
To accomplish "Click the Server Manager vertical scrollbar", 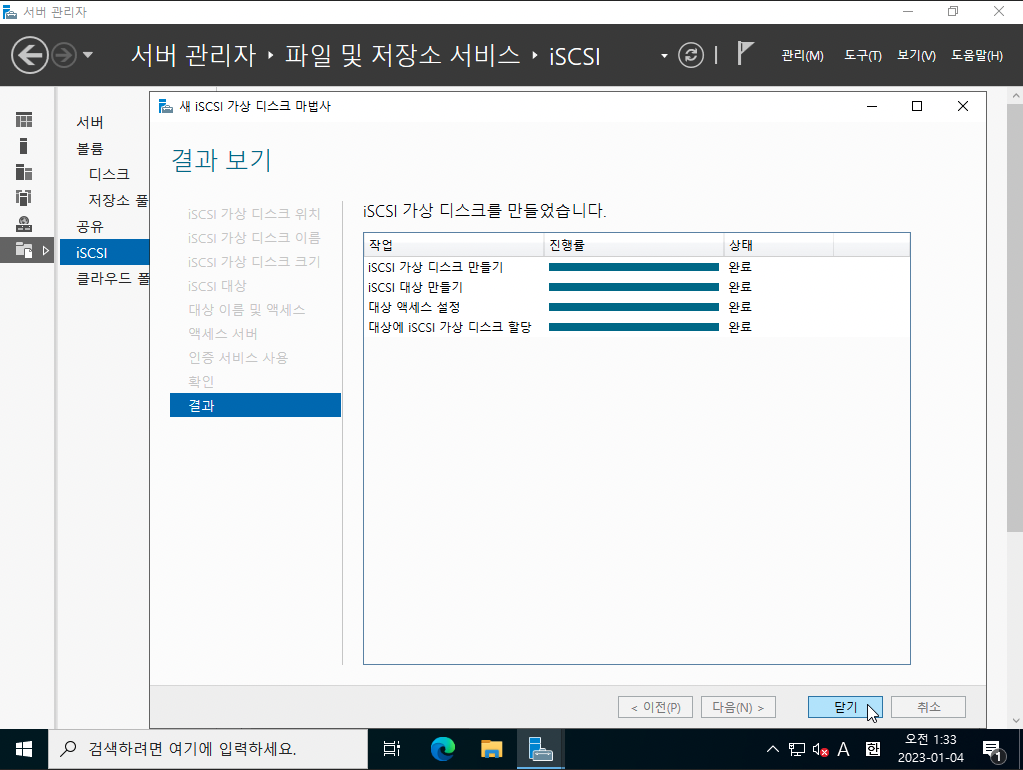I will click(1015, 316).
